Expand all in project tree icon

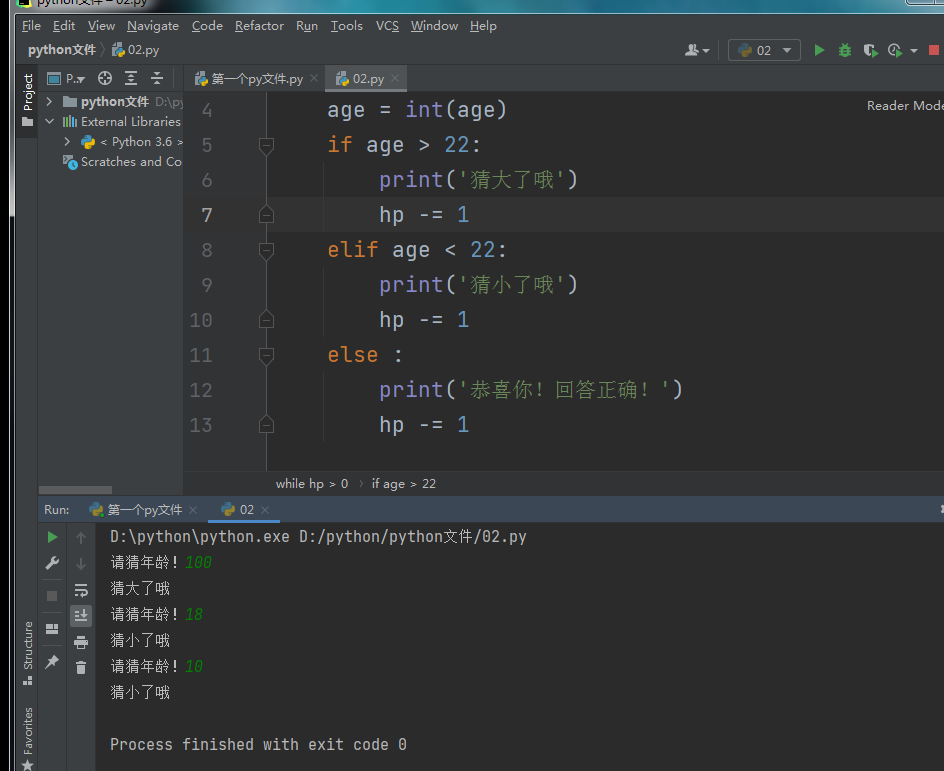pos(131,78)
